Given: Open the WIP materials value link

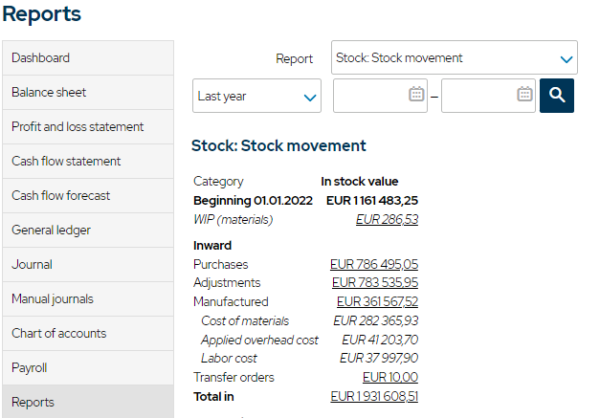Looking at the screenshot, I should pyautogui.click(x=387, y=219).
